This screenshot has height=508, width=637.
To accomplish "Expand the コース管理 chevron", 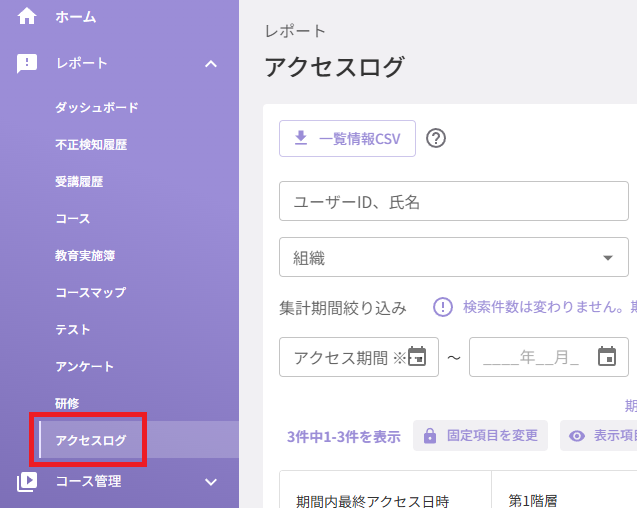I will [x=211, y=482].
